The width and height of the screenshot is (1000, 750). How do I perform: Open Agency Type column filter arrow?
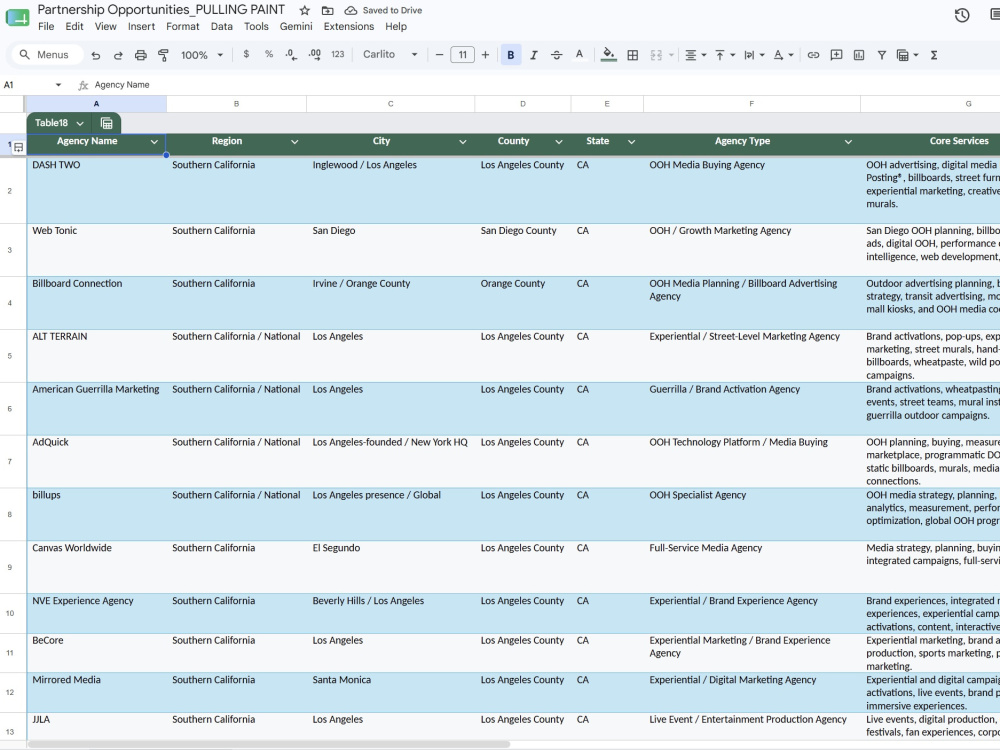(848, 142)
